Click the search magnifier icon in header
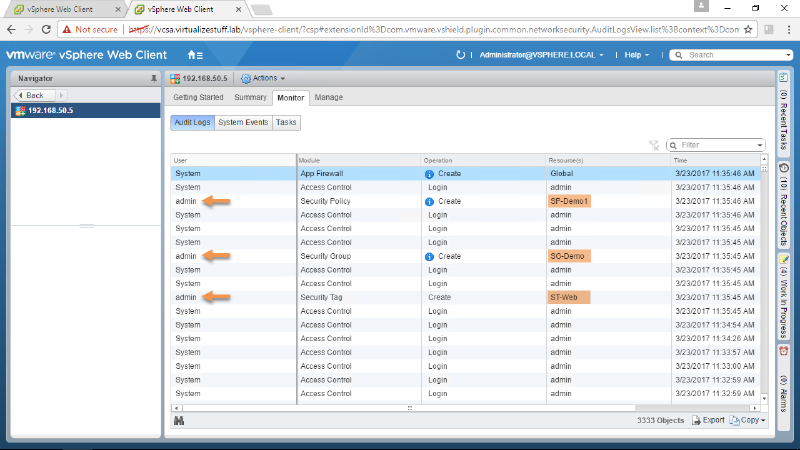The height and width of the screenshot is (450, 800). (679, 55)
